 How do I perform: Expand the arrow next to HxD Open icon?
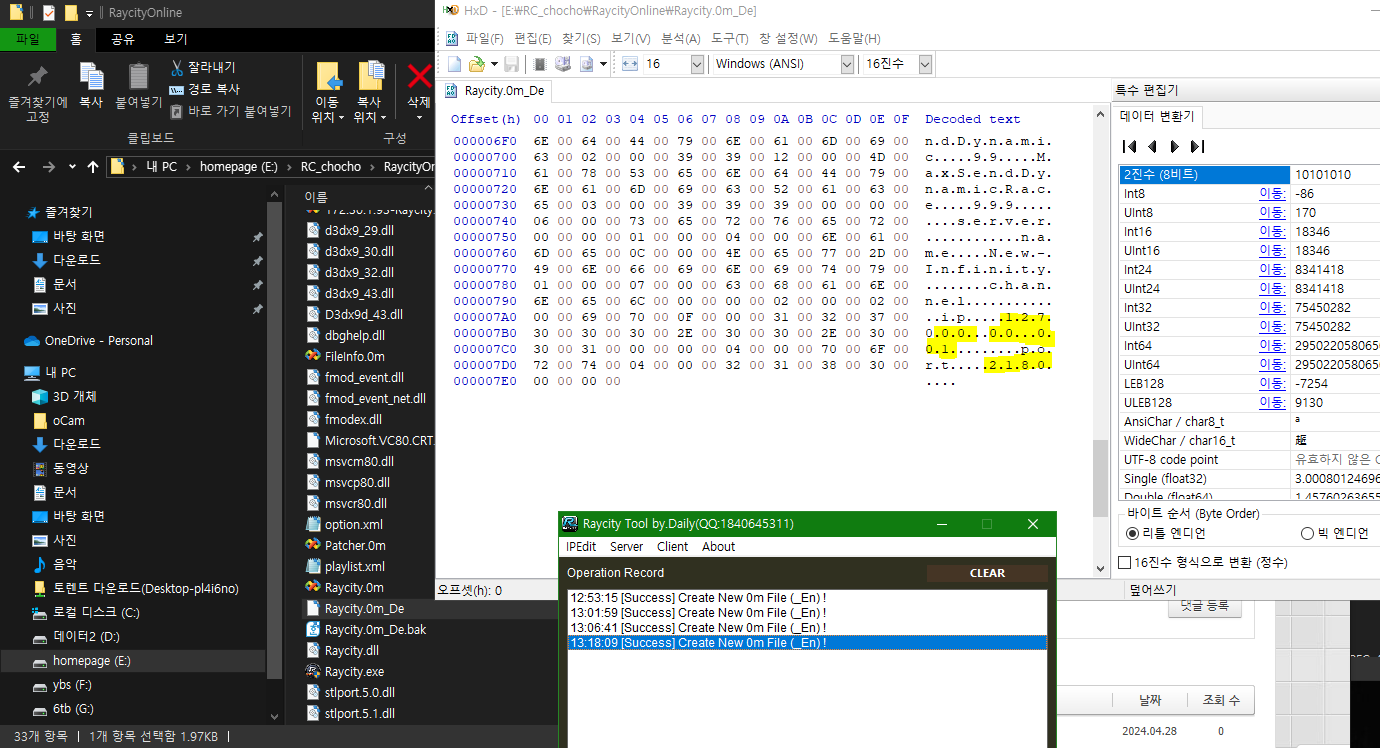point(493,64)
